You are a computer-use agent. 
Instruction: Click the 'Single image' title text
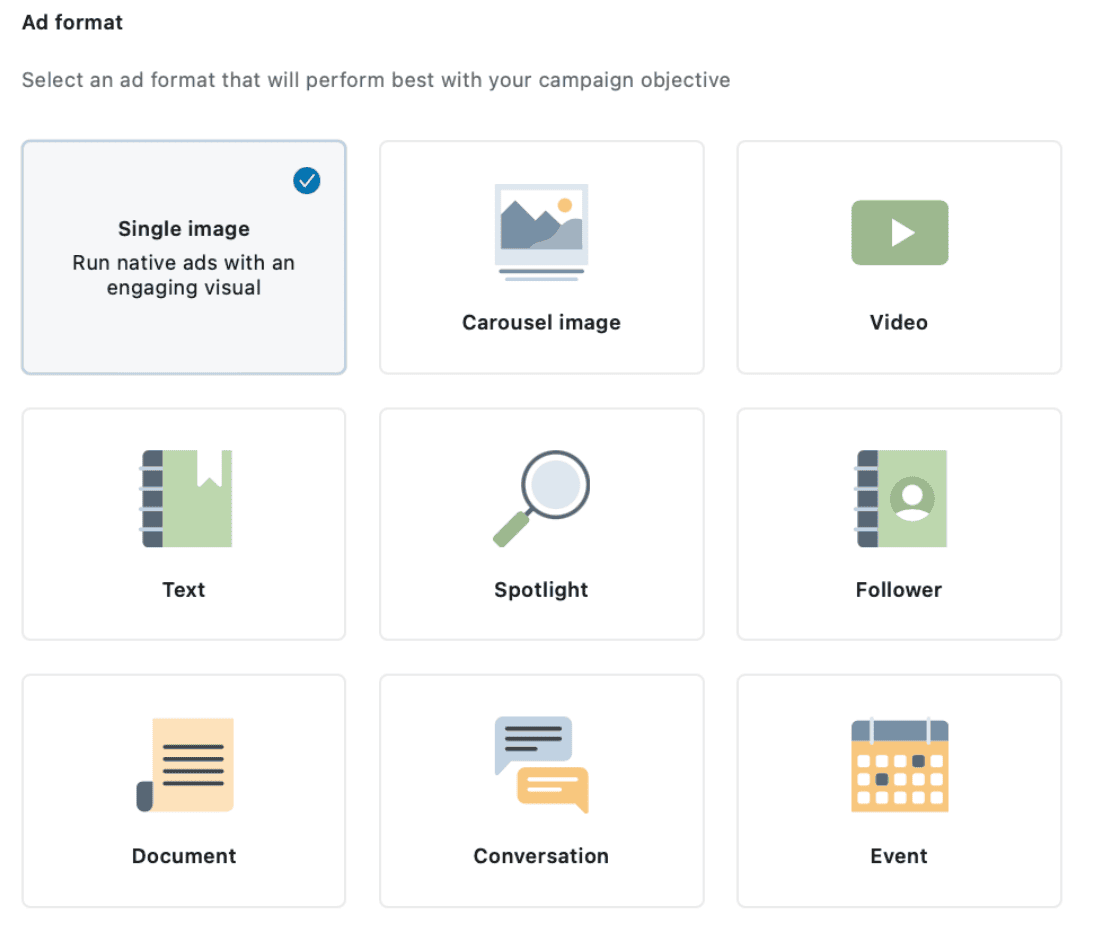tap(184, 229)
